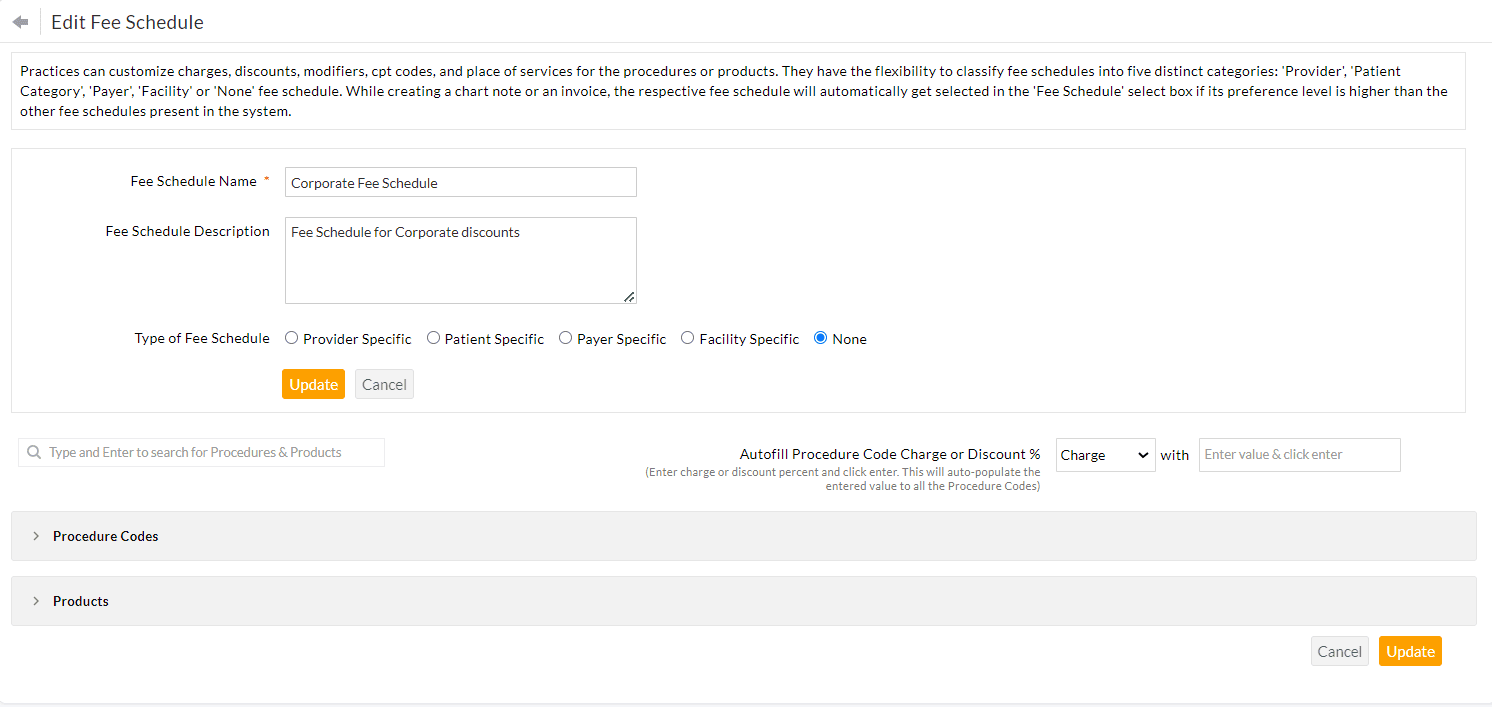The height and width of the screenshot is (707, 1492).
Task: Click Cancel next to the upper Update button
Action: point(384,385)
